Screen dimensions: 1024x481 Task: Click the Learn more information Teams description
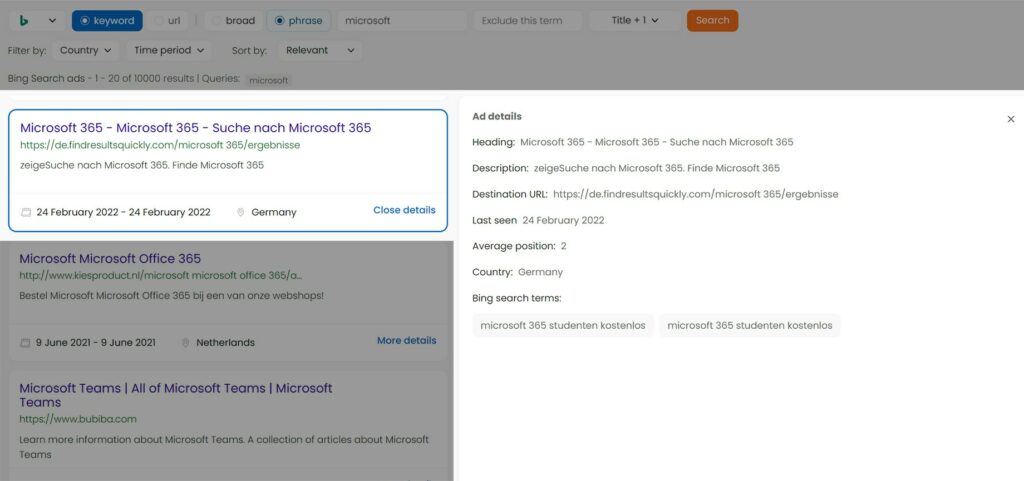(x=224, y=447)
